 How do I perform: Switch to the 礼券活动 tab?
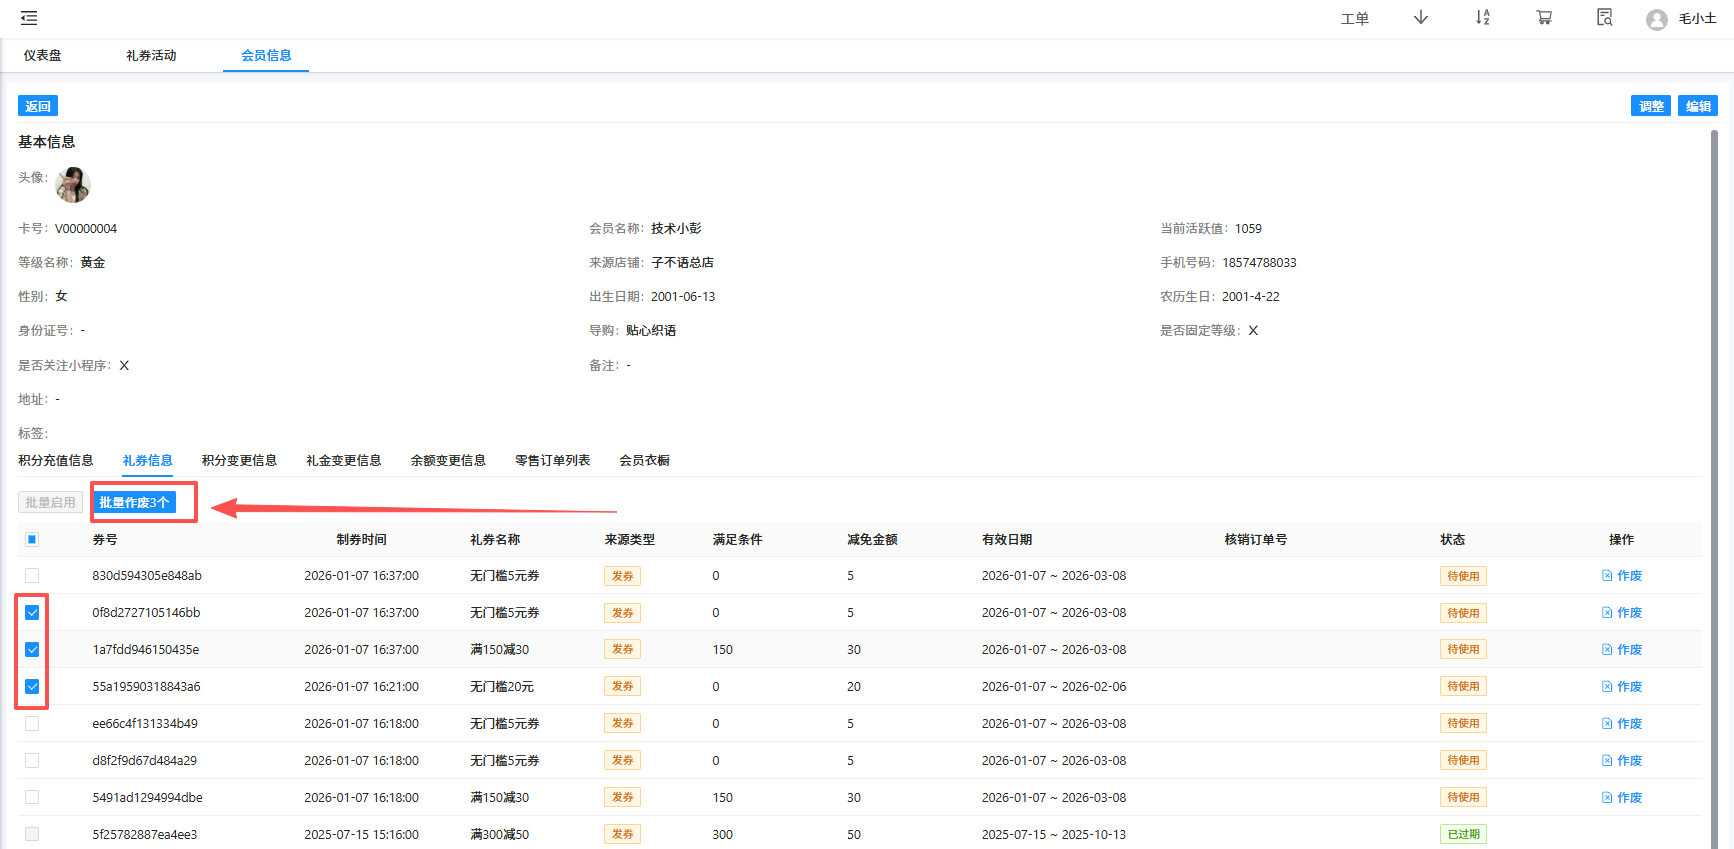(x=151, y=56)
